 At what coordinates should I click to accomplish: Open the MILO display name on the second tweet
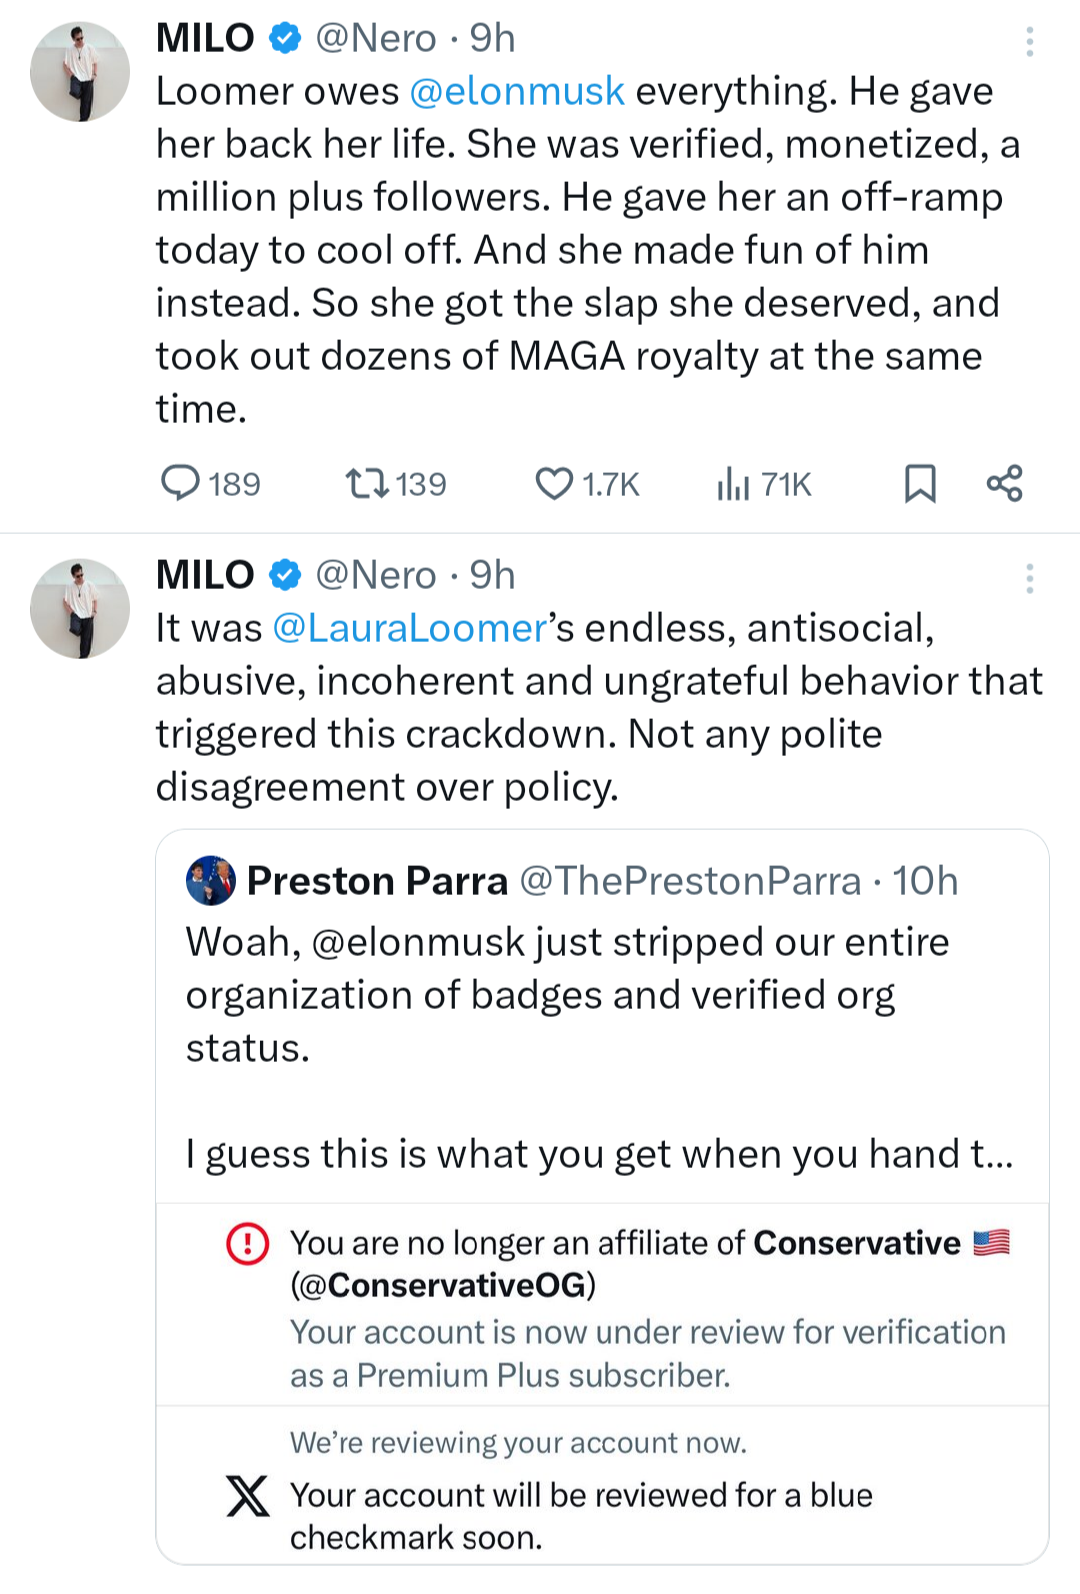205,576
